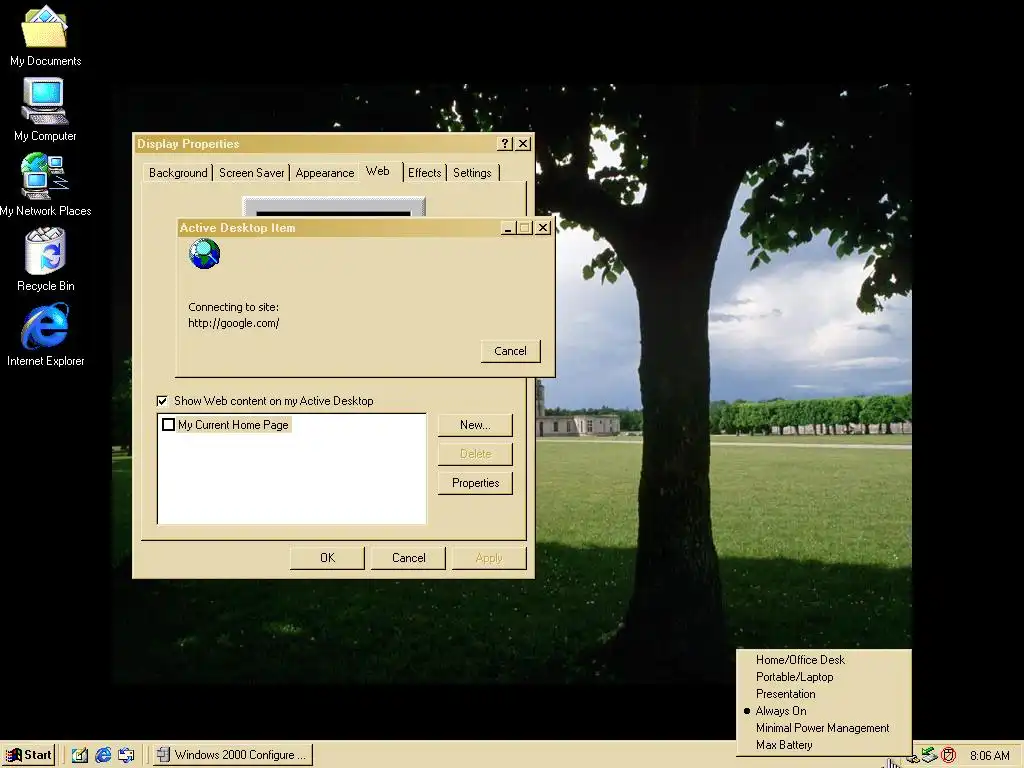The width and height of the screenshot is (1024, 768).
Task: Click OK in Display Properties
Action: click(327, 558)
